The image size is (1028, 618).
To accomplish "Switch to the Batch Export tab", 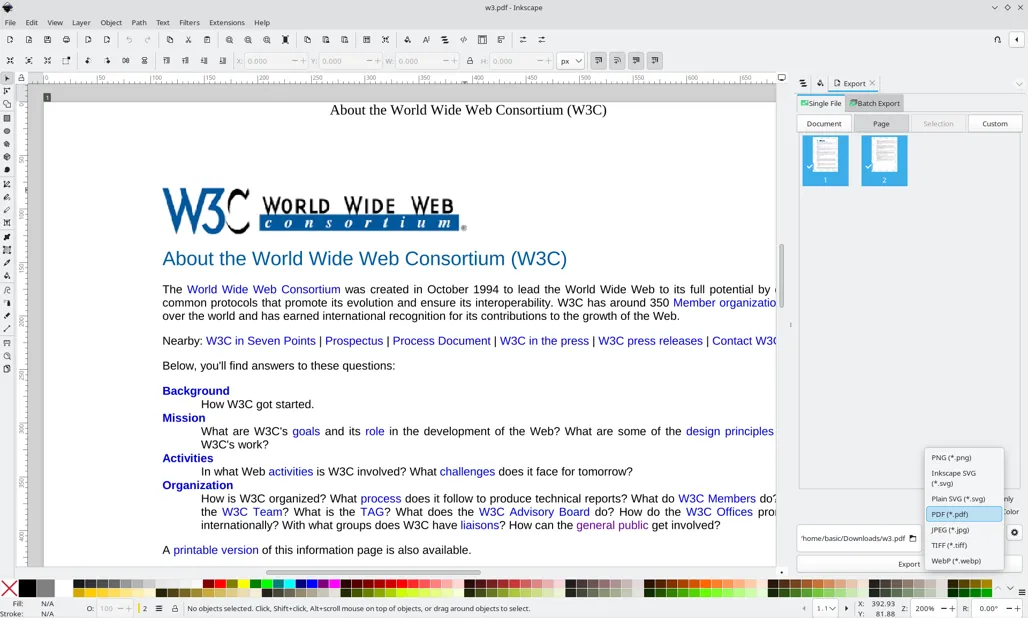I will pyautogui.click(x=875, y=103).
